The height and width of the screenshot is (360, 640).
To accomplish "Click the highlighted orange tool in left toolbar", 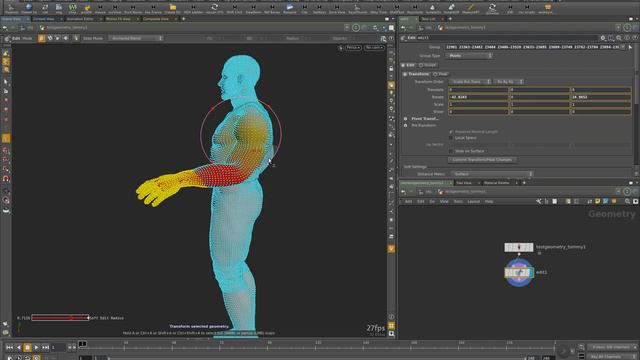I will coord(6,138).
